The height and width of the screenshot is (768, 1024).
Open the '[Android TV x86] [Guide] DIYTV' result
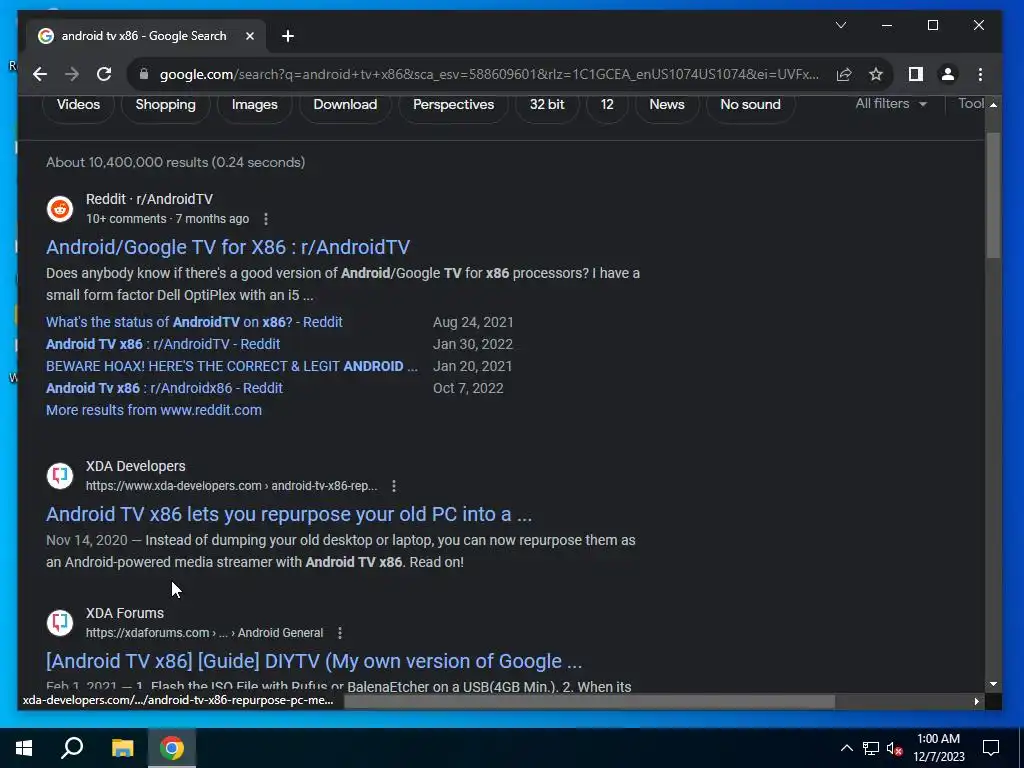coord(313,661)
